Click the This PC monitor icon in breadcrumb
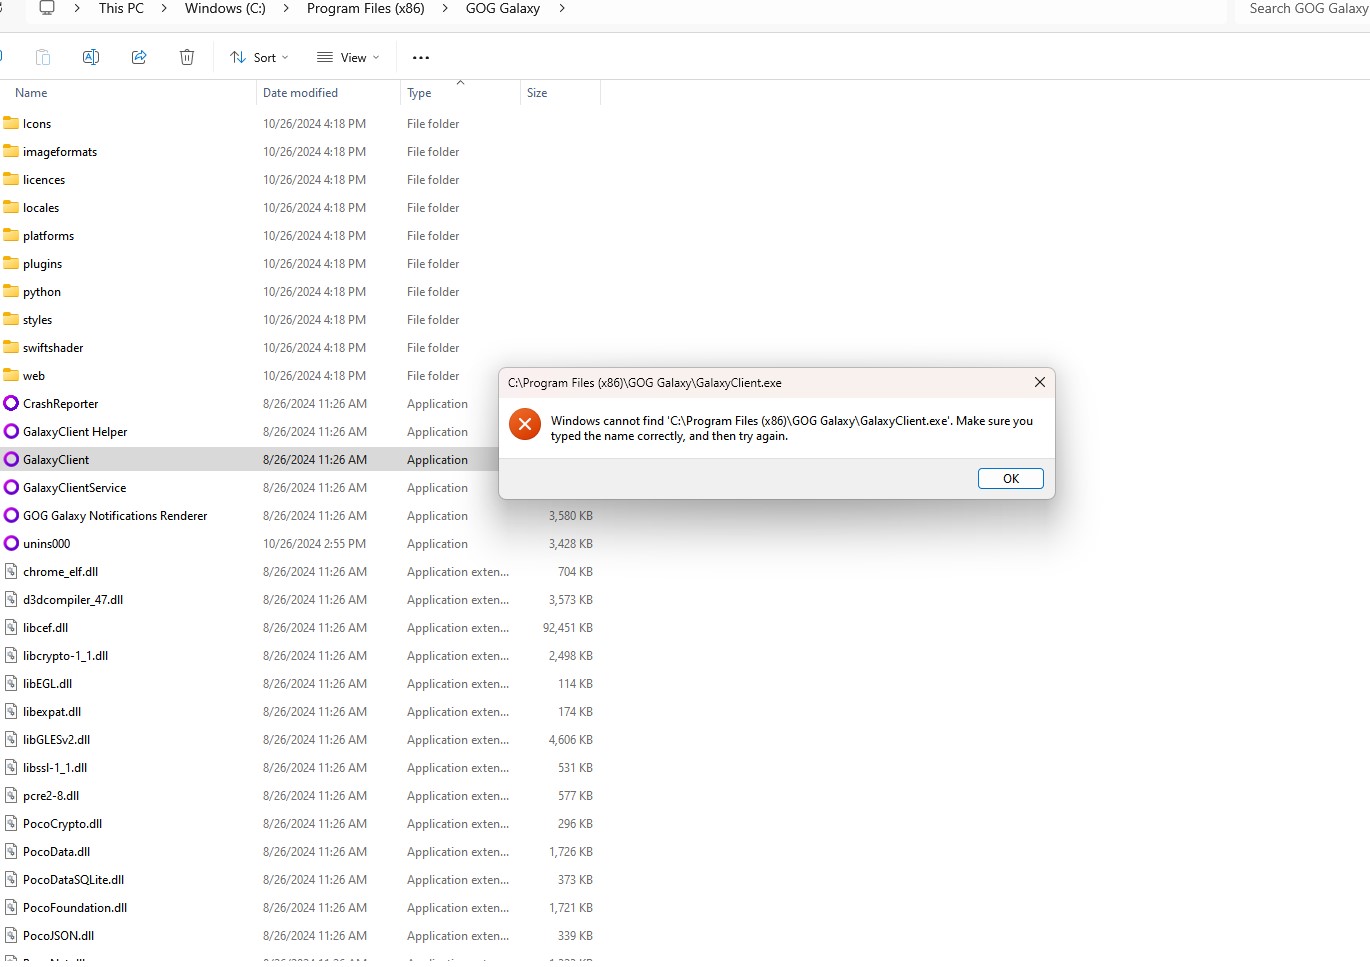This screenshot has width=1370, height=967. coord(46,8)
